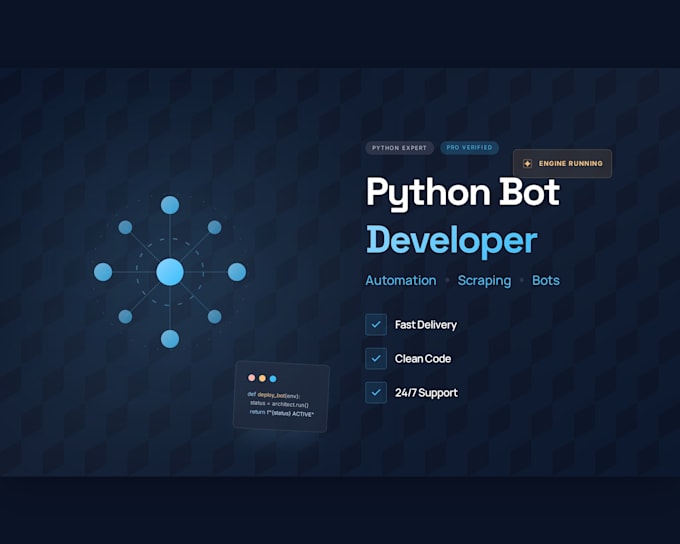This screenshot has height=544, width=680.
Task: Click the 'return' line ending in ACTIVE
Action: pyautogui.click(x=281, y=413)
